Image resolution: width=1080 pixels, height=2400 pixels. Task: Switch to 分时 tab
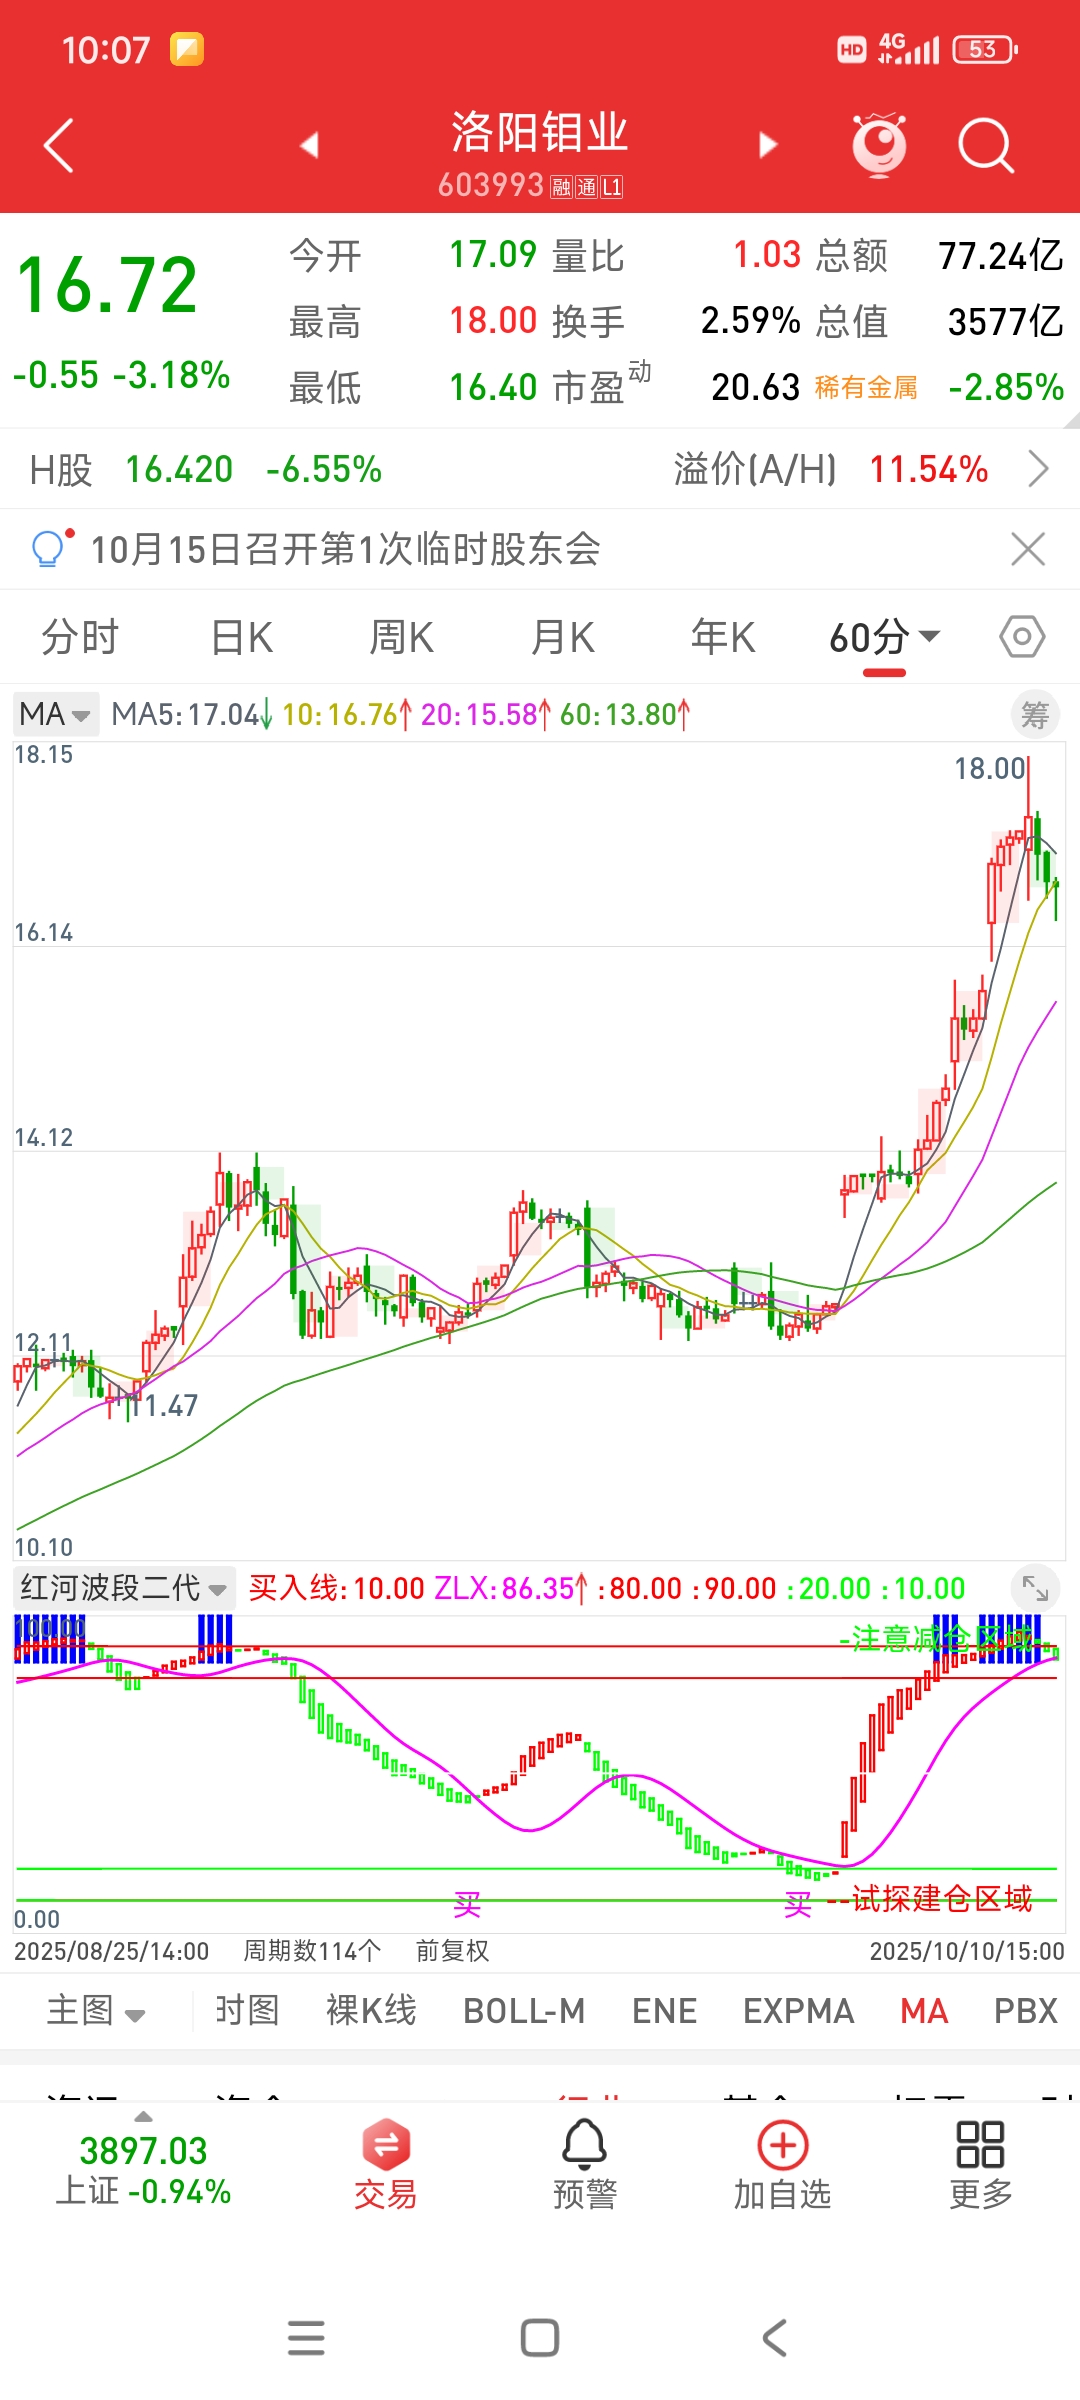80,637
